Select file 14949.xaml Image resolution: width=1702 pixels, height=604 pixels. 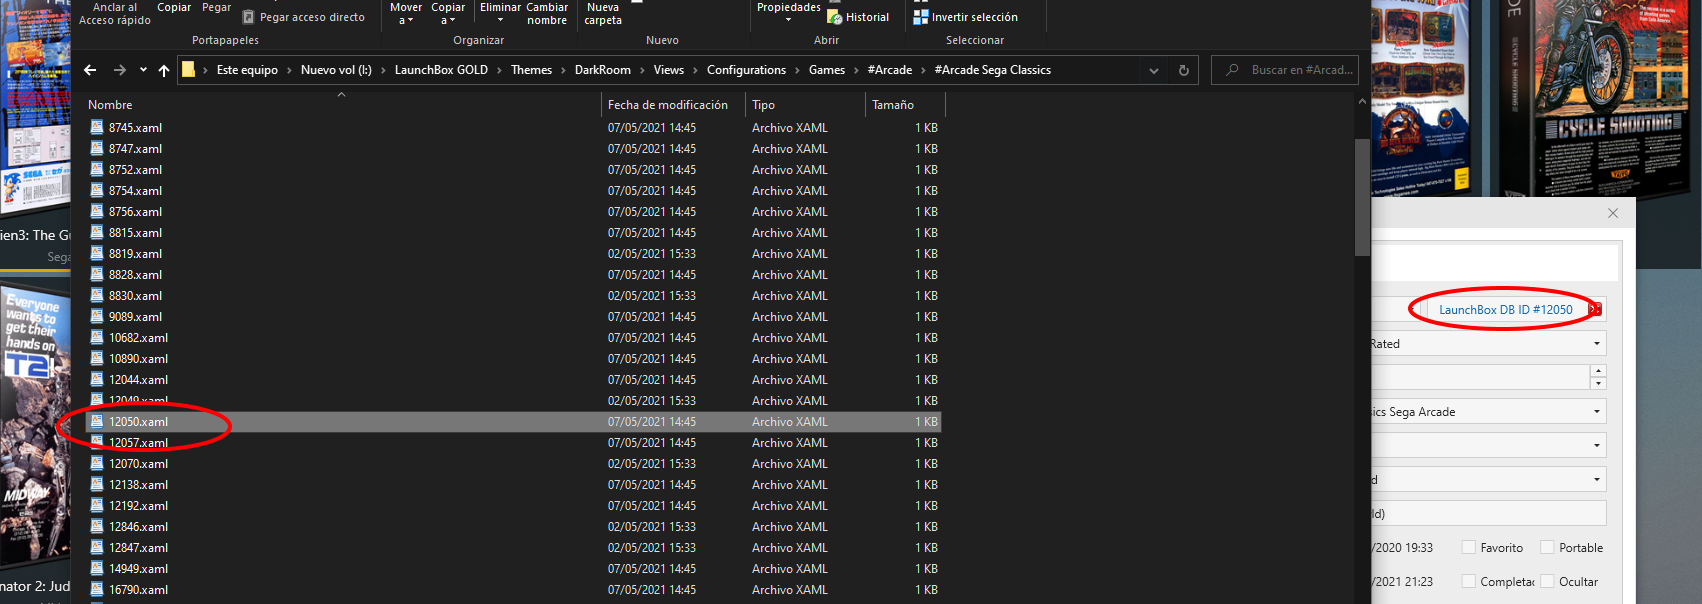pyautogui.click(x=513, y=569)
